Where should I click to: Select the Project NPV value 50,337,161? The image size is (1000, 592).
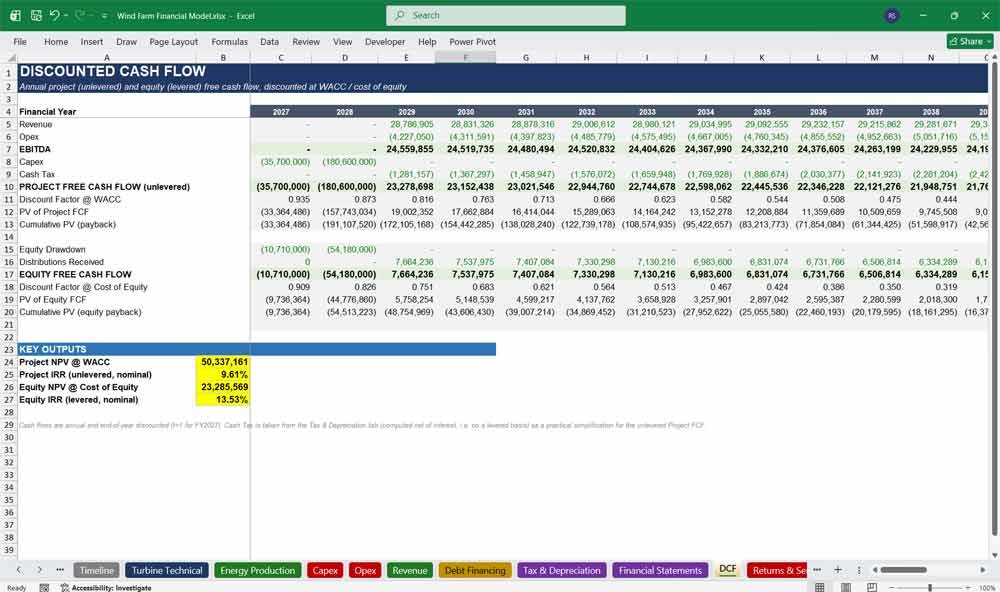[x=223, y=362]
